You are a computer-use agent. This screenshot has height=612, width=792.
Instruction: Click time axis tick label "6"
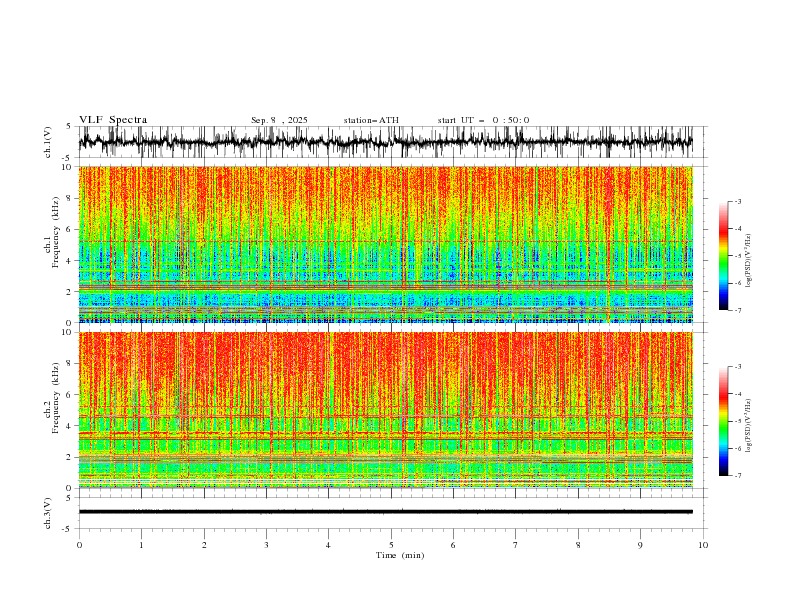click(x=453, y=545)
